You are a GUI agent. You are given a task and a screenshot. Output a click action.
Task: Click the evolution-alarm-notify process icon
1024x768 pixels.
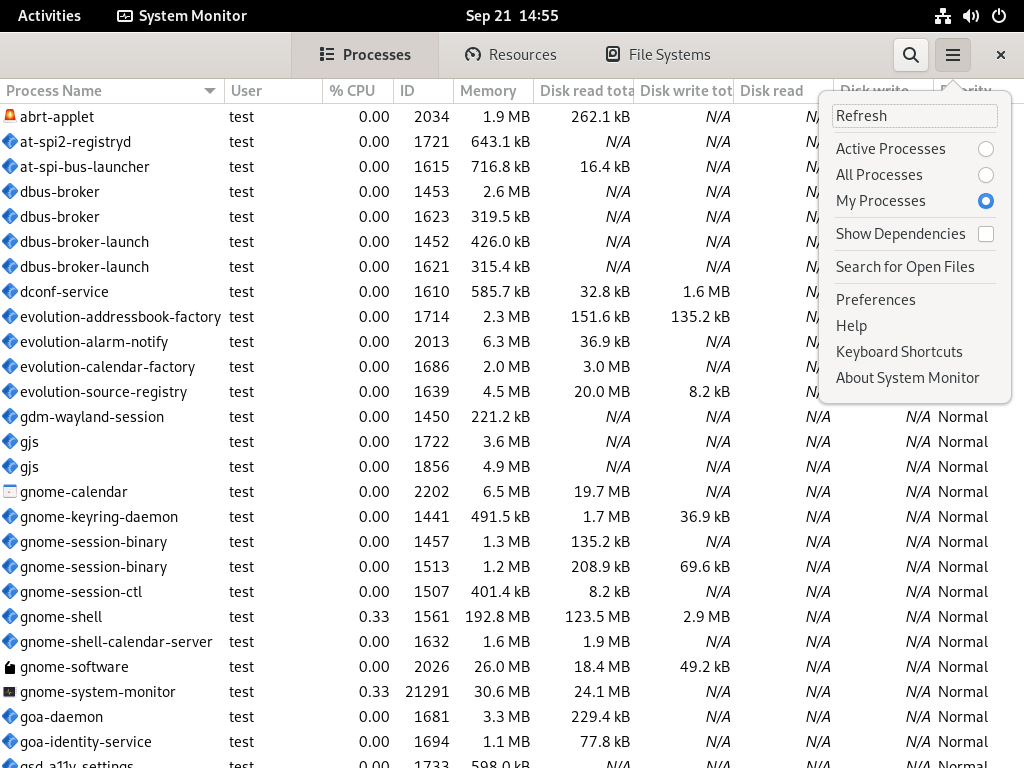(10, 342)
